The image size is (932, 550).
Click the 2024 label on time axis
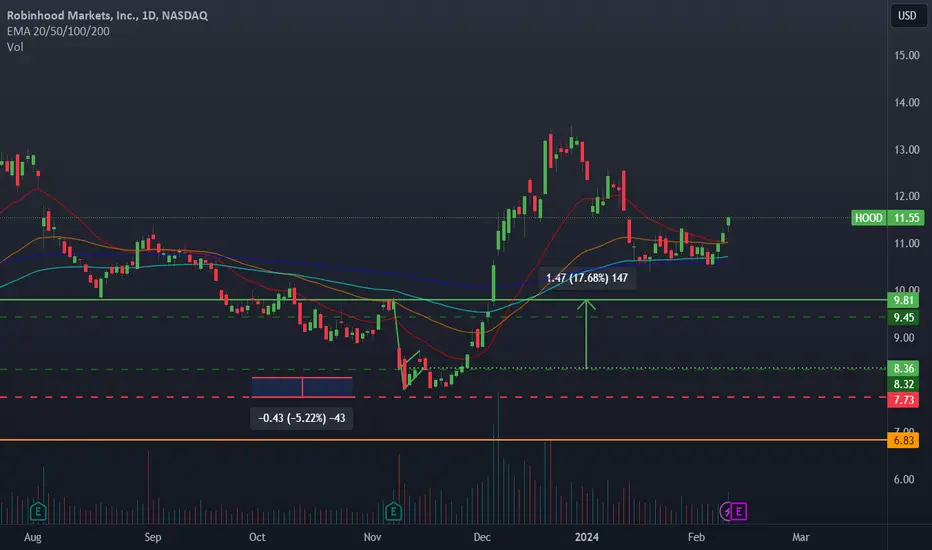[587, 538]
